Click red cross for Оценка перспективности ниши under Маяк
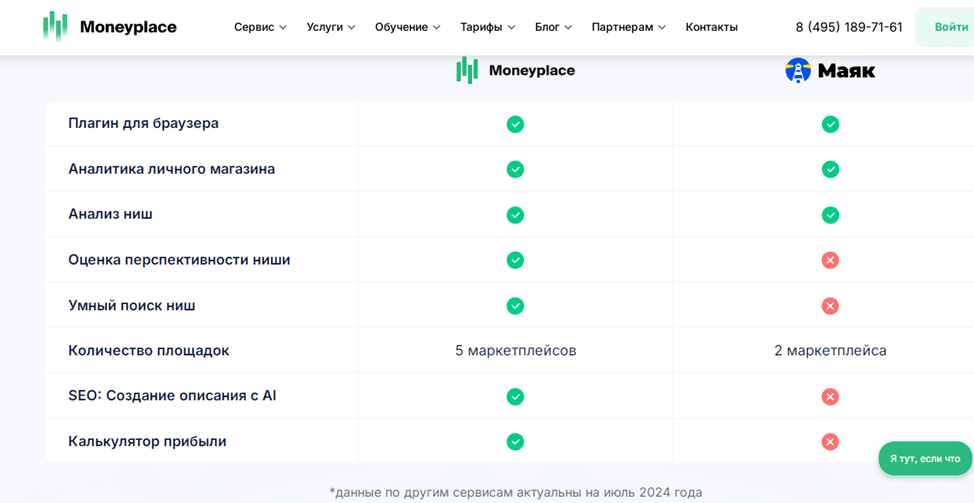The width and height of the screenshot is (974, 503). (x=830, y=260)
